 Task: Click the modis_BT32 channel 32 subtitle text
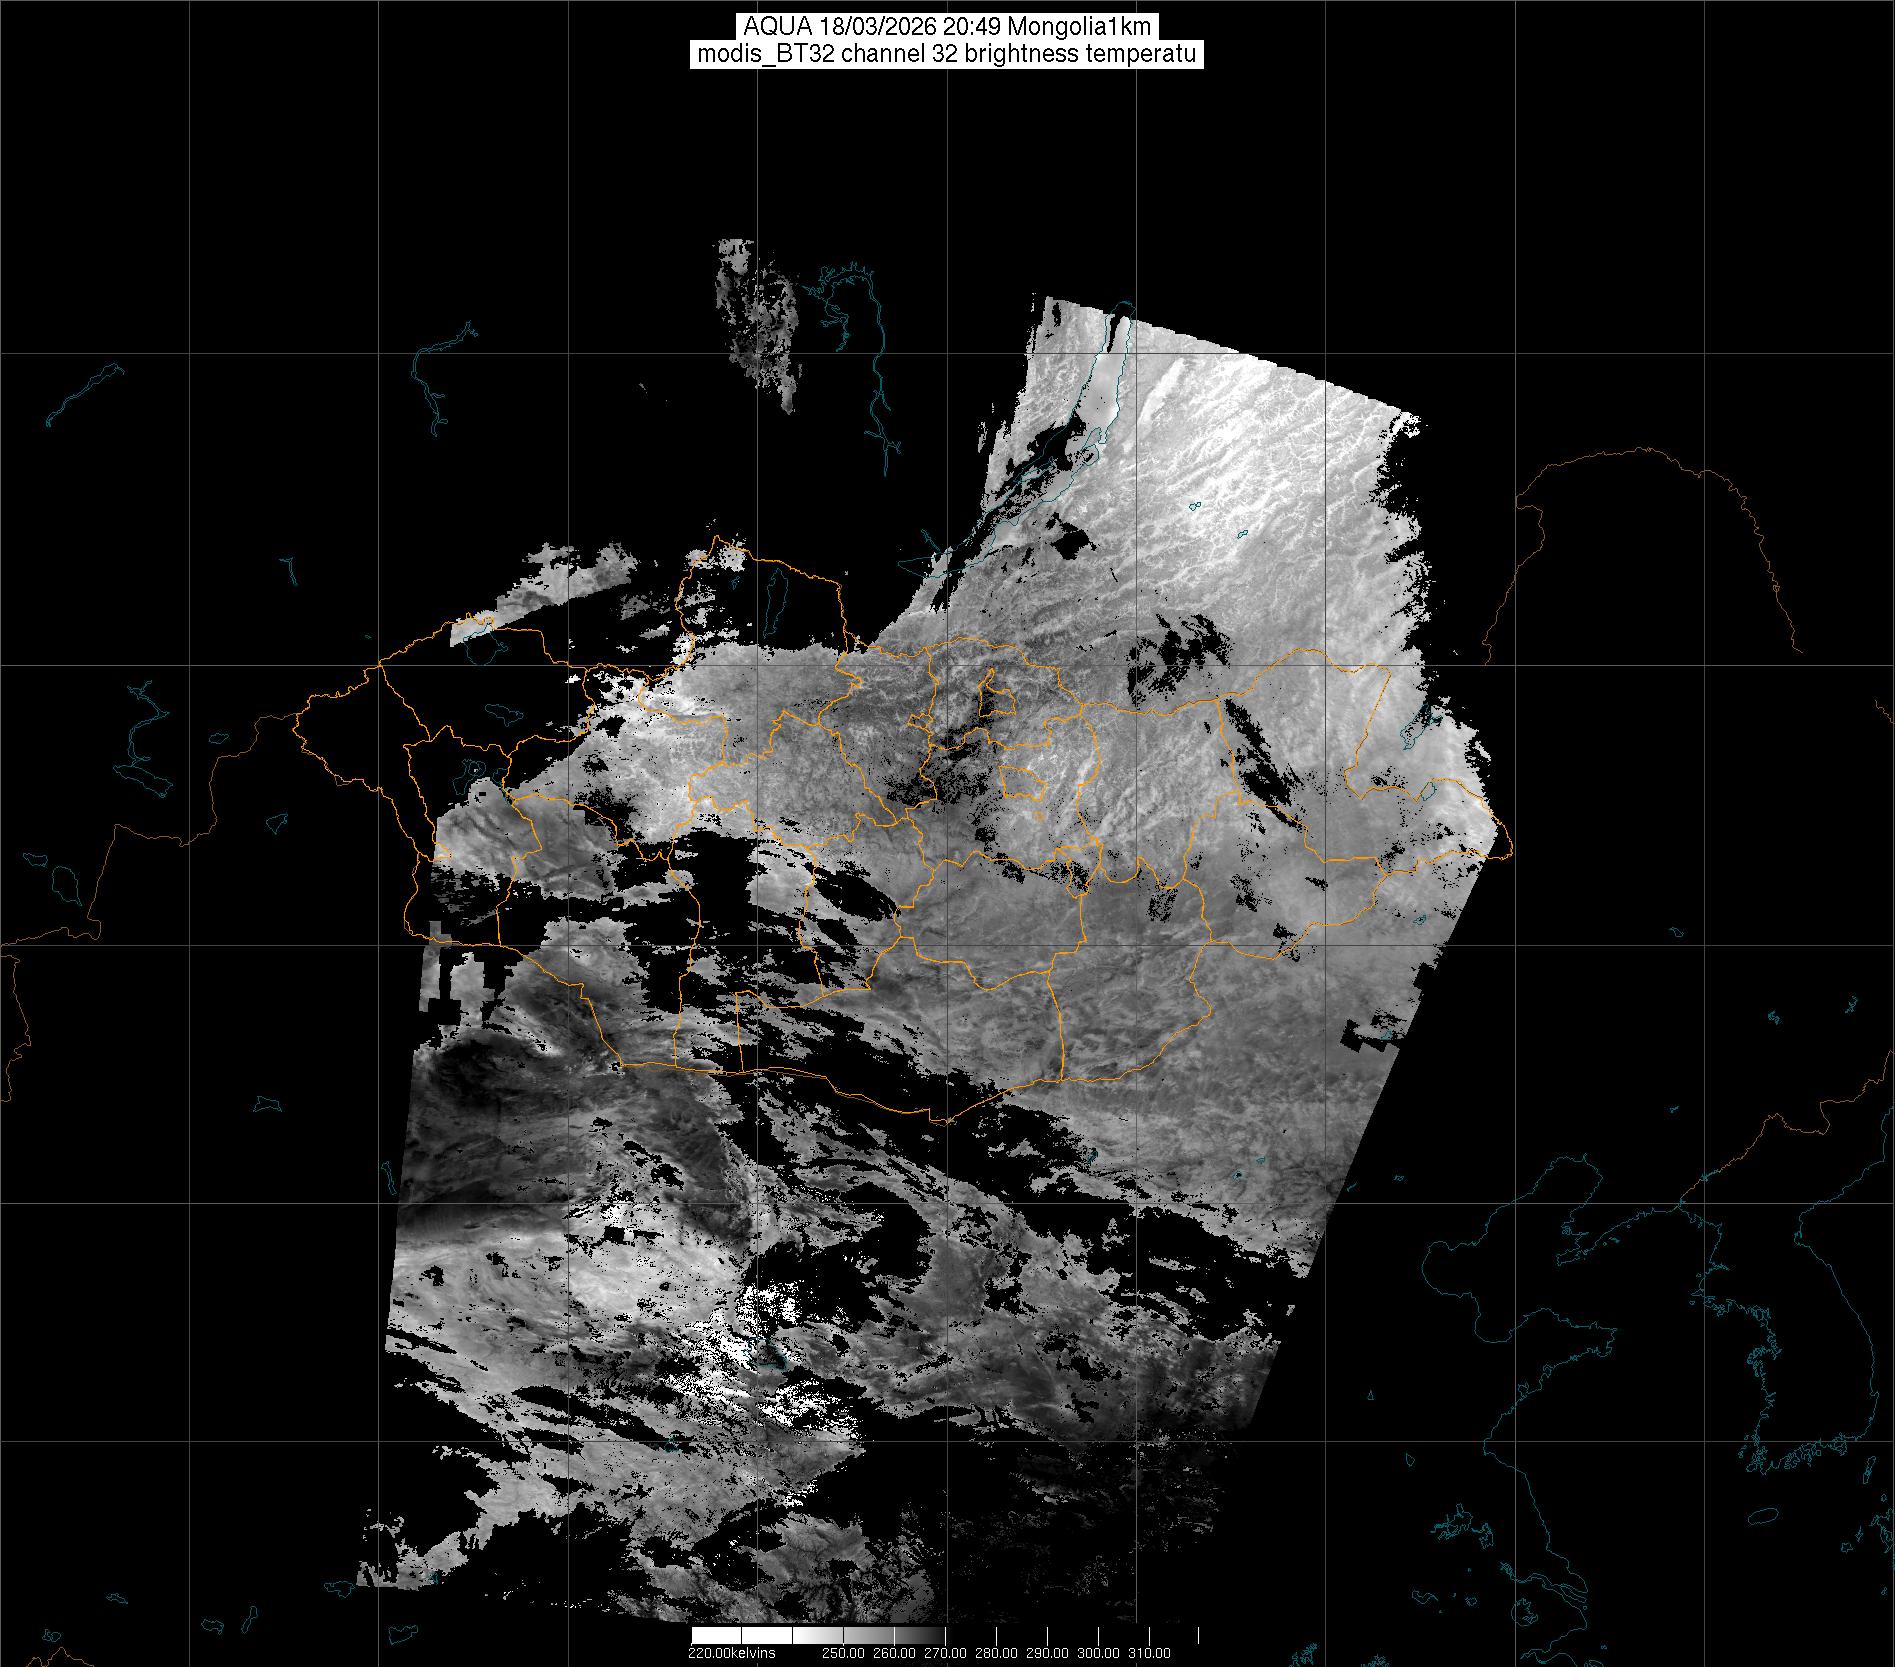tap(947, 54)
